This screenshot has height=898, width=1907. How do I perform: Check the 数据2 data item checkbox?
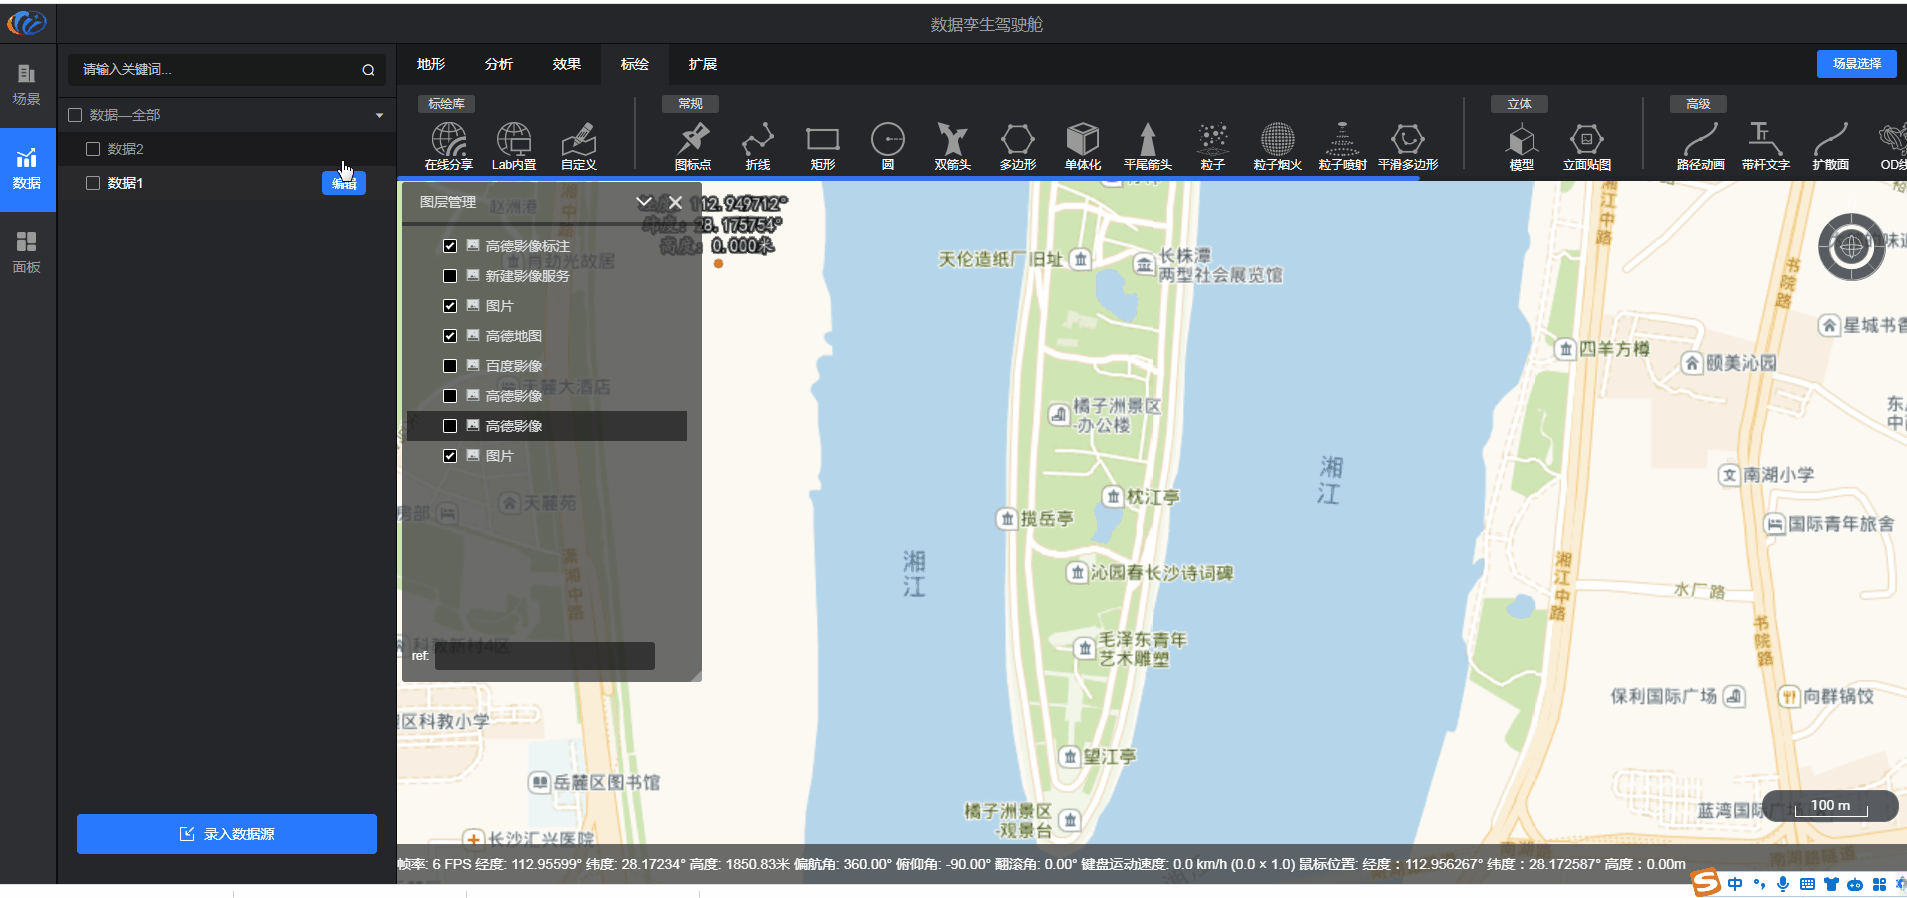pyautogui.click(x=93, y=149)
